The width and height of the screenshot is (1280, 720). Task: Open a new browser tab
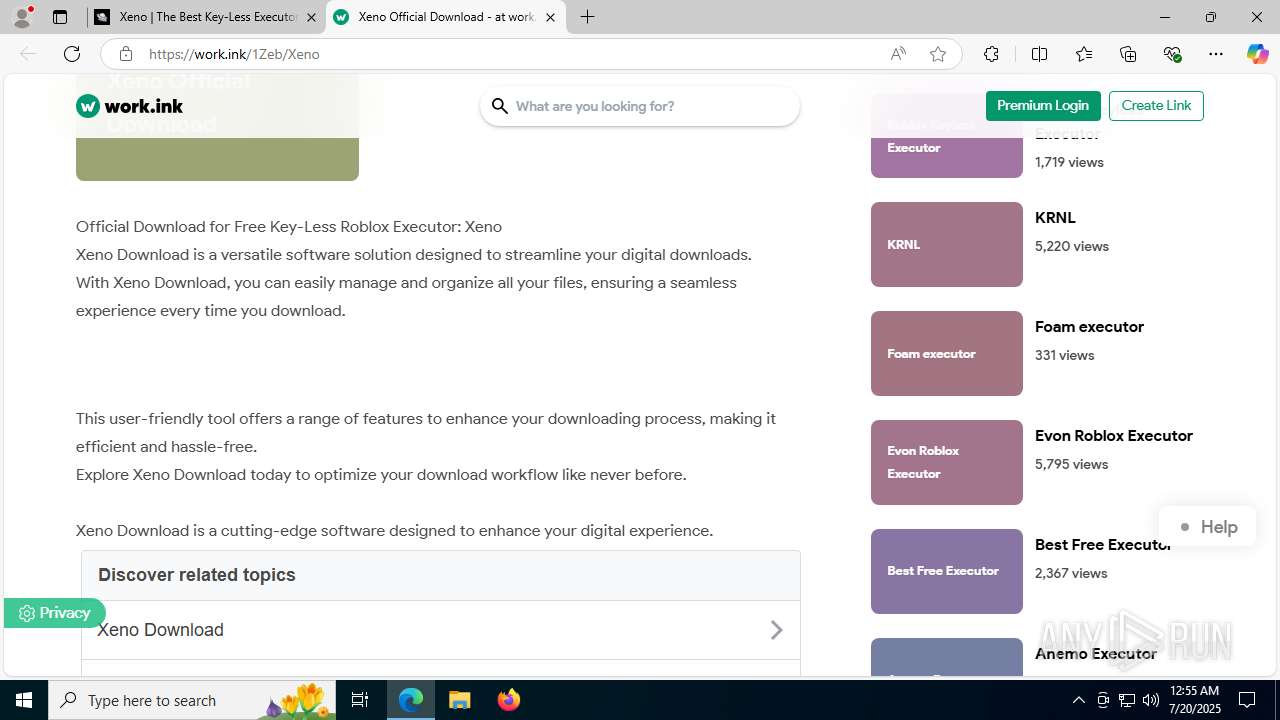click(x=588, y=17)
